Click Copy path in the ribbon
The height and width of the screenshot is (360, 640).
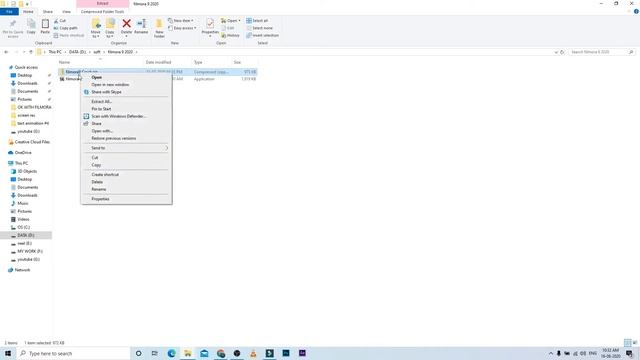pos(65,28)
